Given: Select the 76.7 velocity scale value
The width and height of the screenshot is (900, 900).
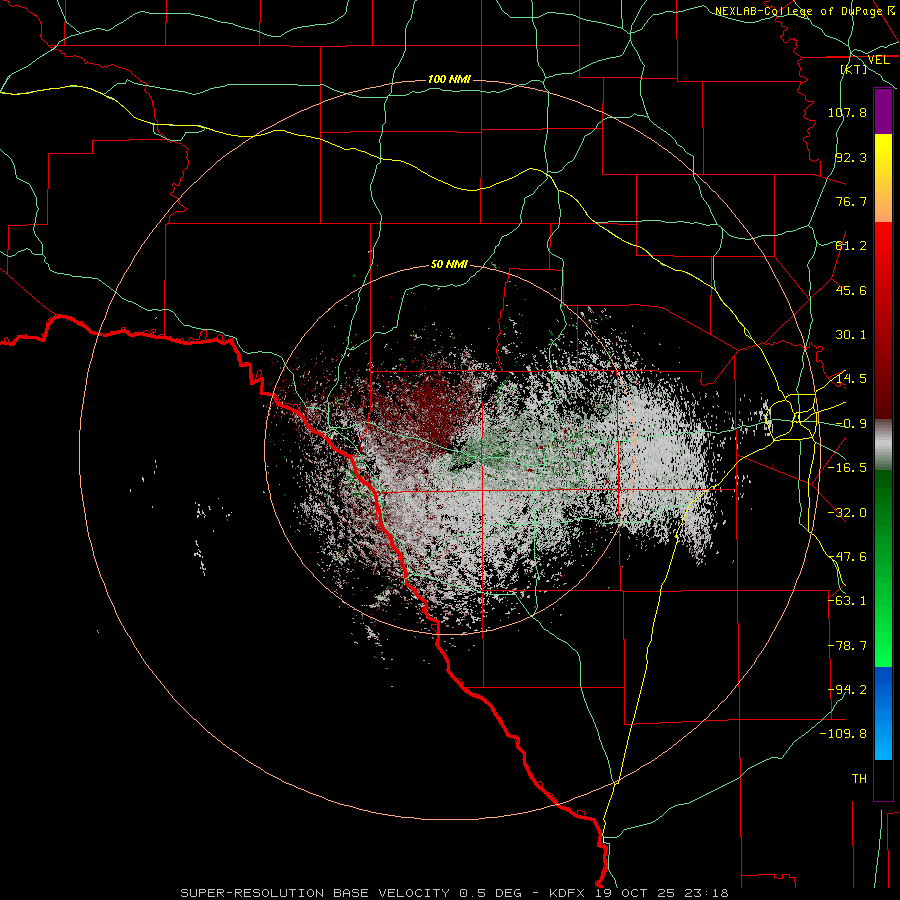Looking at the screenshot, I should (x=851, y=201).
